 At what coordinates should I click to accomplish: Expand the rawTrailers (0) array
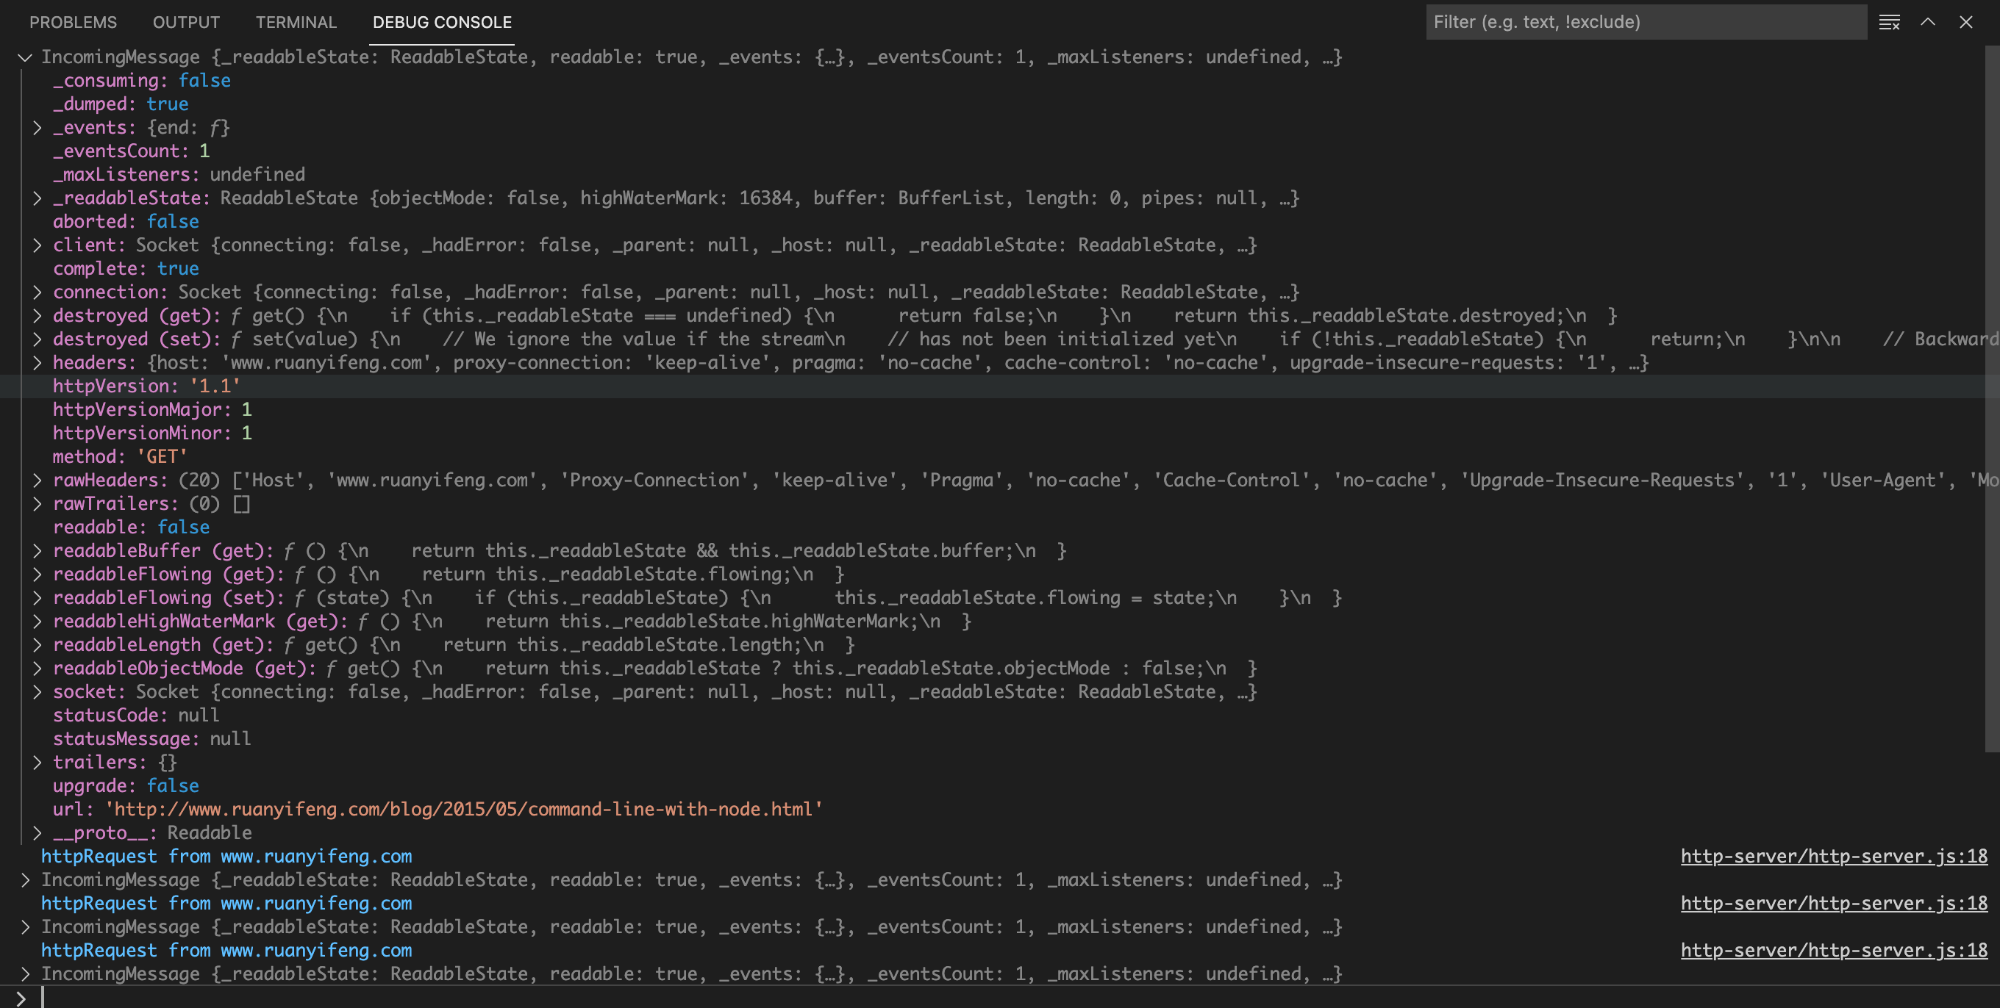[x=37, y=504]
